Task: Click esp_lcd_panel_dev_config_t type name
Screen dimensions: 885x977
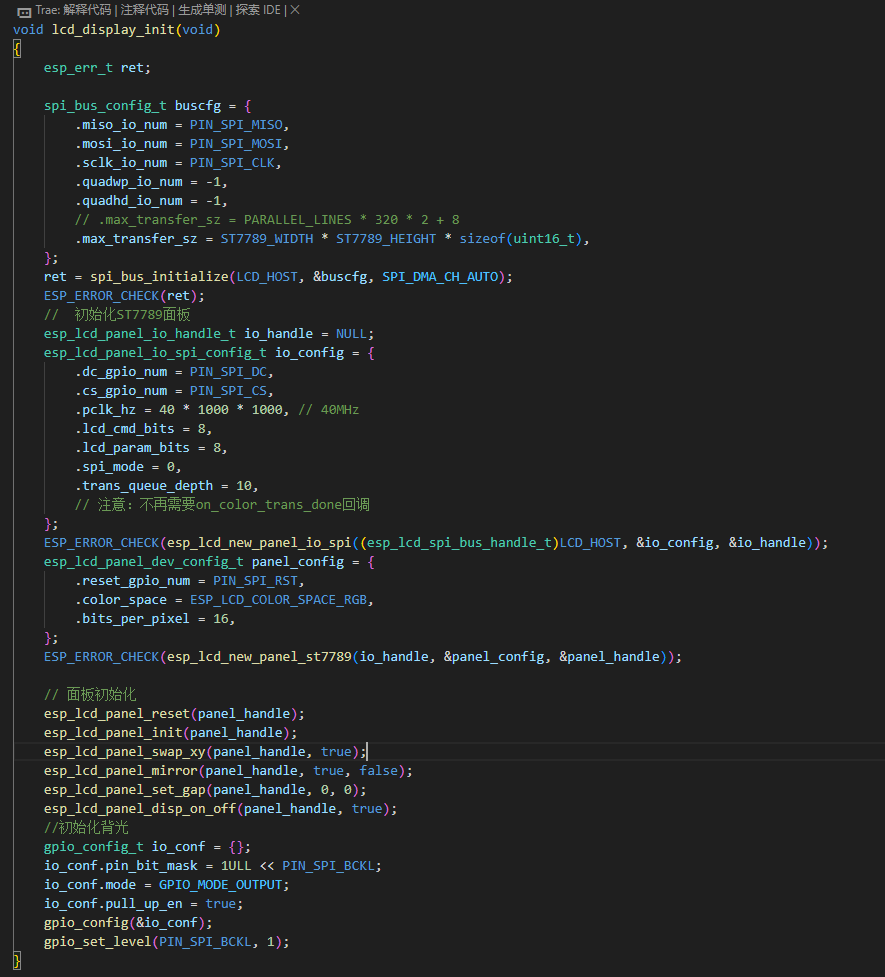Action: (144, 562)
